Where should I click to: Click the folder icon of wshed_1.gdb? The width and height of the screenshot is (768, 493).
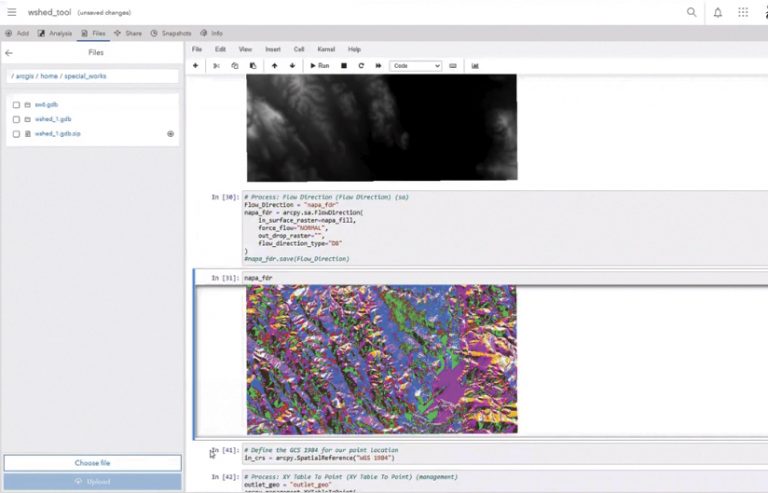pos(27,119)
